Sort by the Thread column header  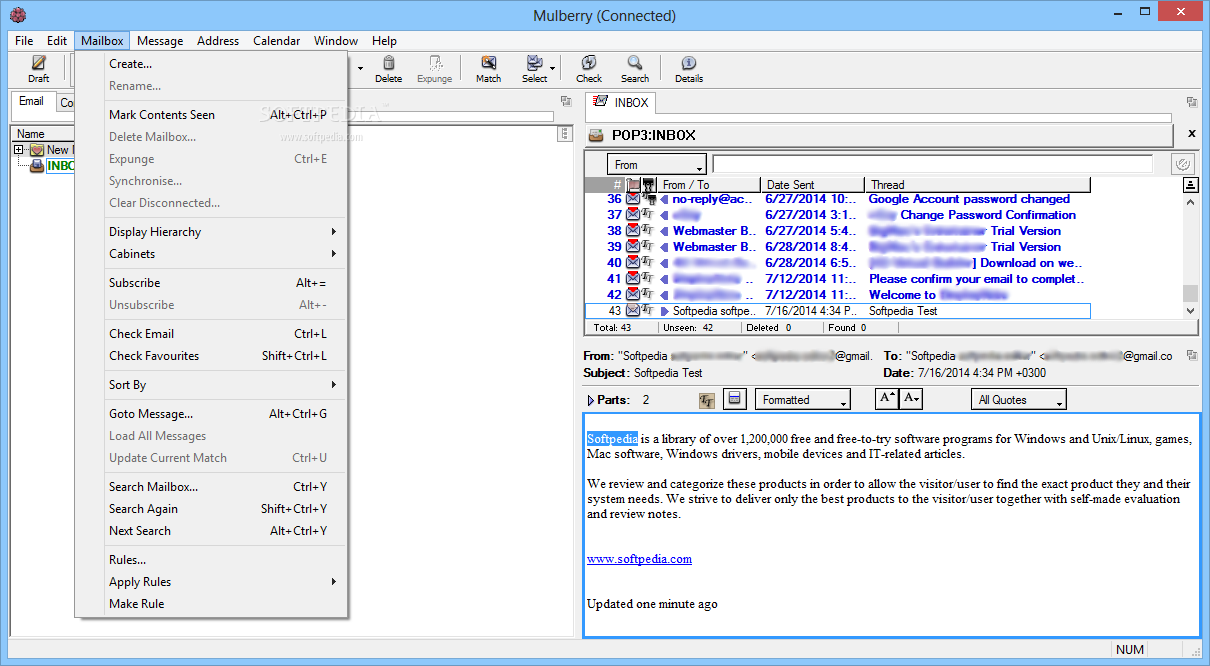point(977,185)
